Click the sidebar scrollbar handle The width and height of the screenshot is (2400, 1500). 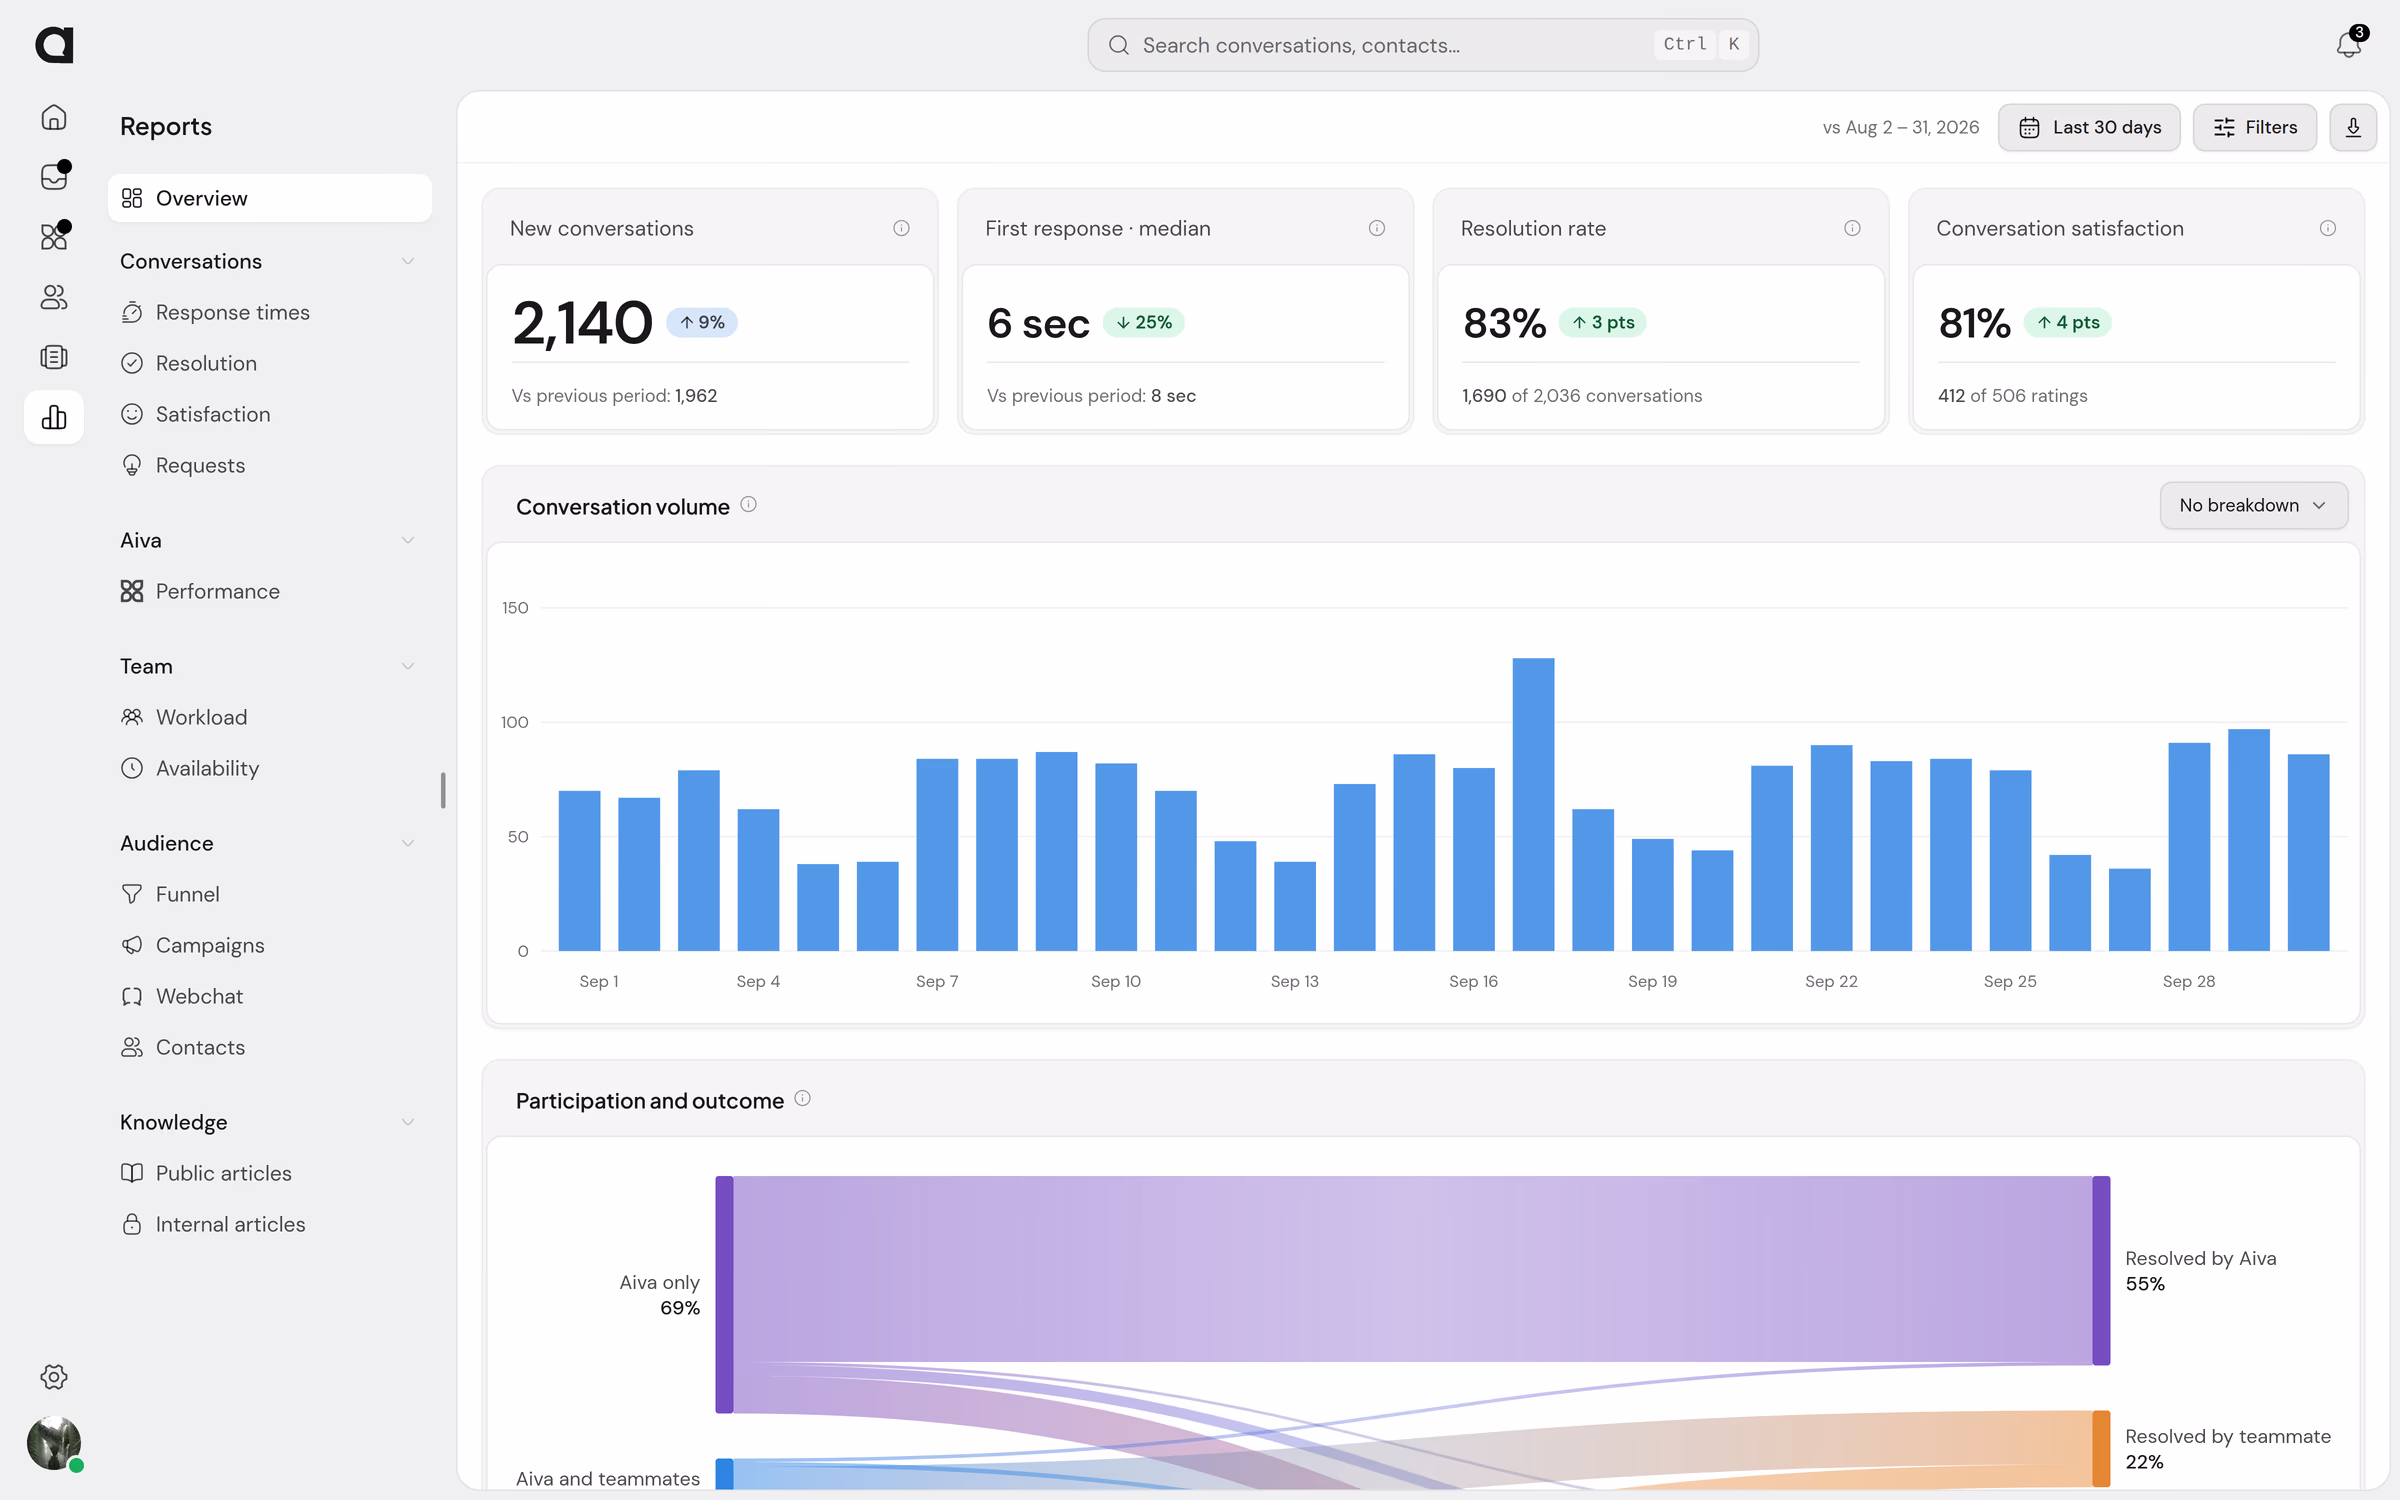pos(443,790)
